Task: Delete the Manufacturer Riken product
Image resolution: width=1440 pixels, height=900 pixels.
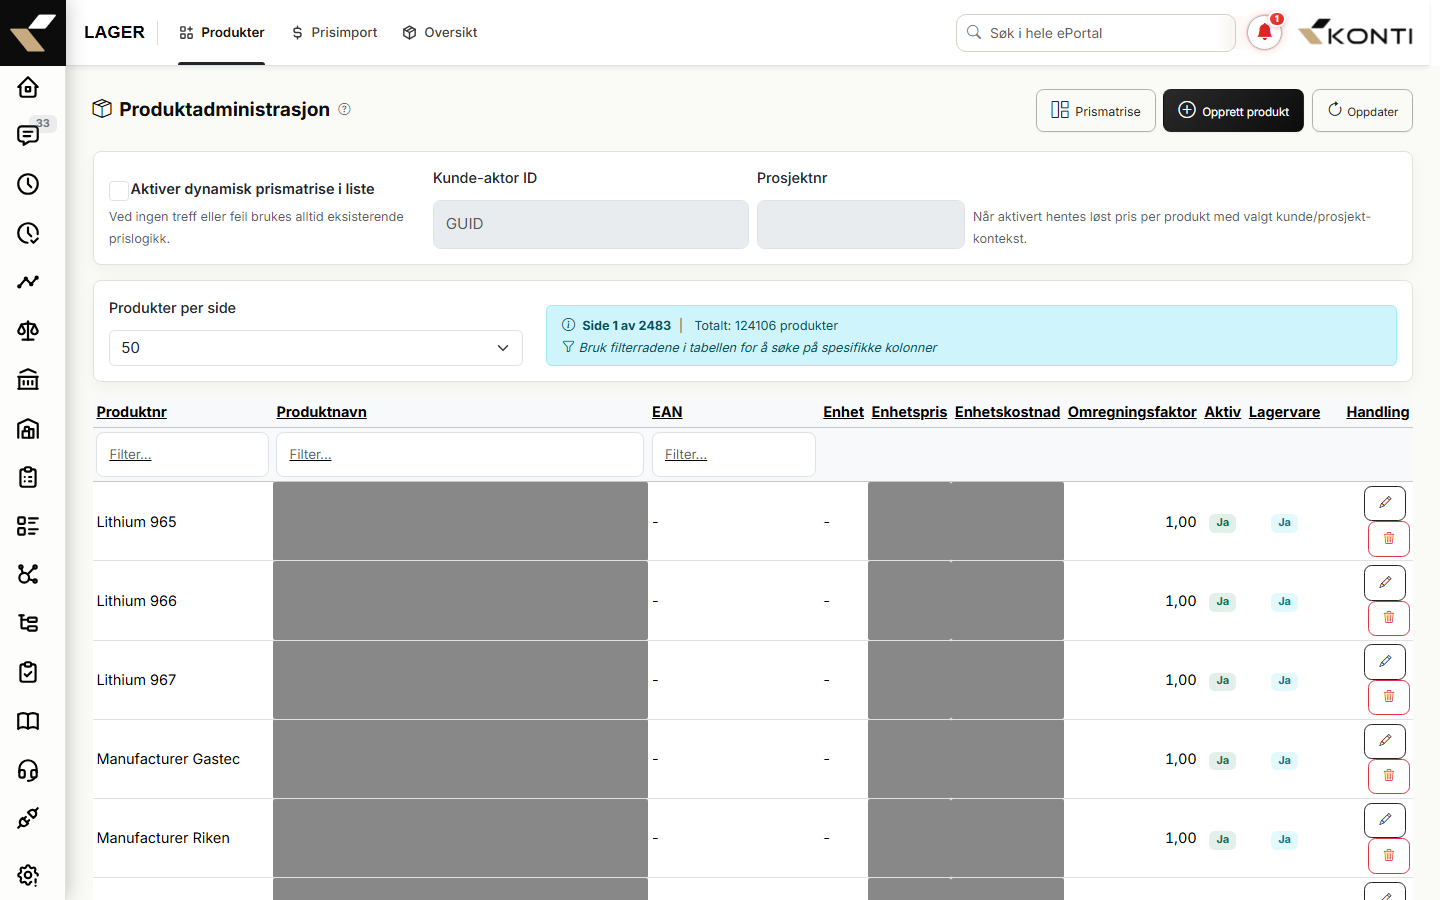Action: point(1389,856)
